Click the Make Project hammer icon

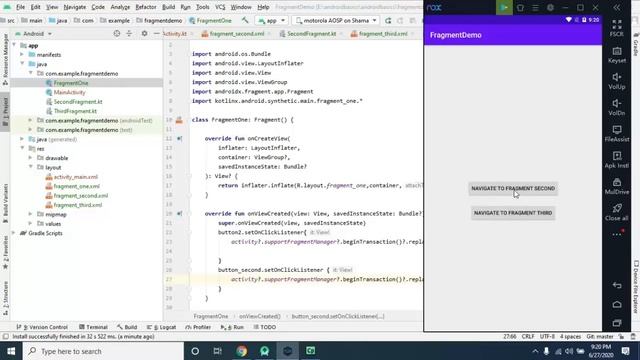point(245,20)
